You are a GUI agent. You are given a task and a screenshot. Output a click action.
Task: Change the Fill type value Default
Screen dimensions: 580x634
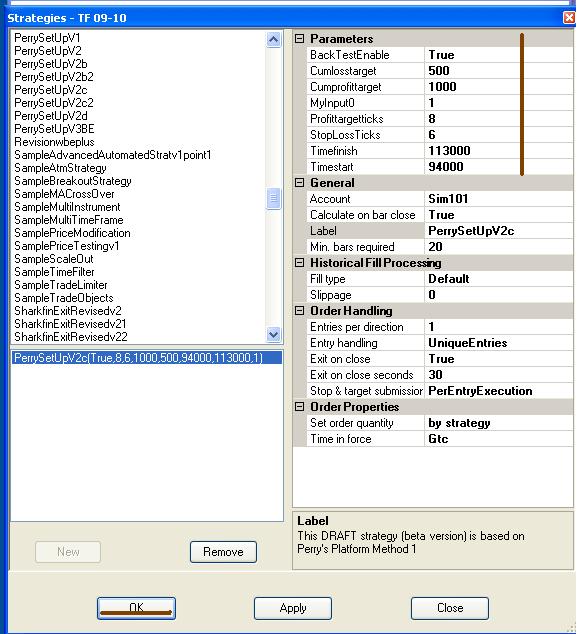(499, 279)
